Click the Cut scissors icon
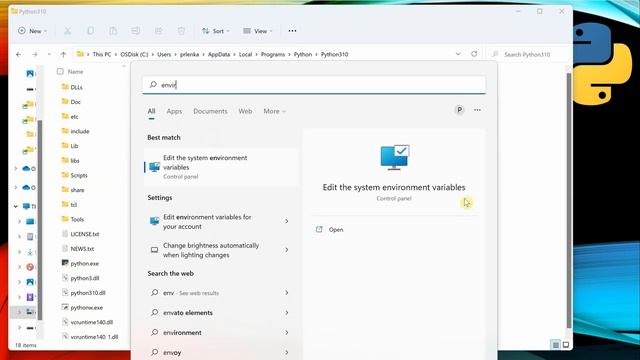The height and width of the screenshot is (360, 640). (67, 31)
